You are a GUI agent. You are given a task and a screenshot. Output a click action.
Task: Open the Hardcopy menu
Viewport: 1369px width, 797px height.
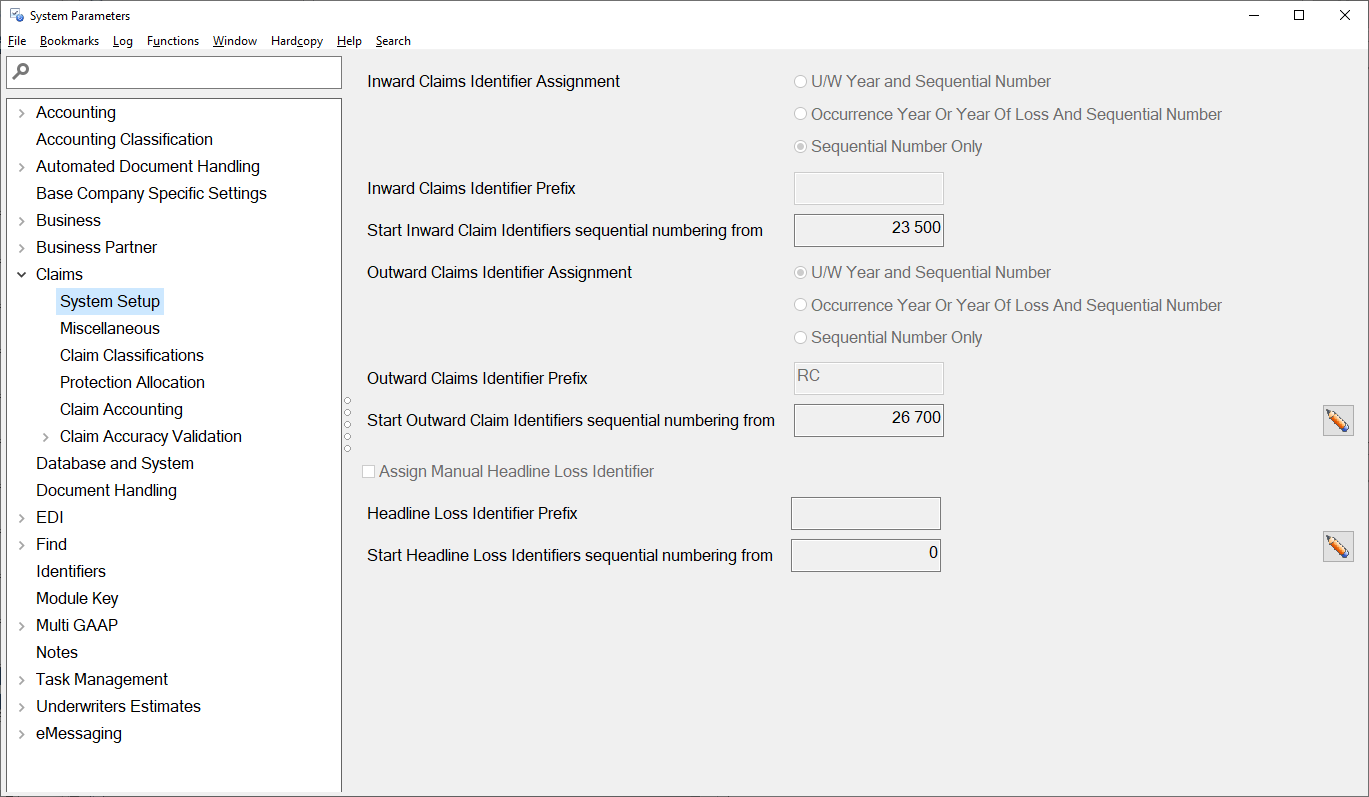[x=296, y=40]
